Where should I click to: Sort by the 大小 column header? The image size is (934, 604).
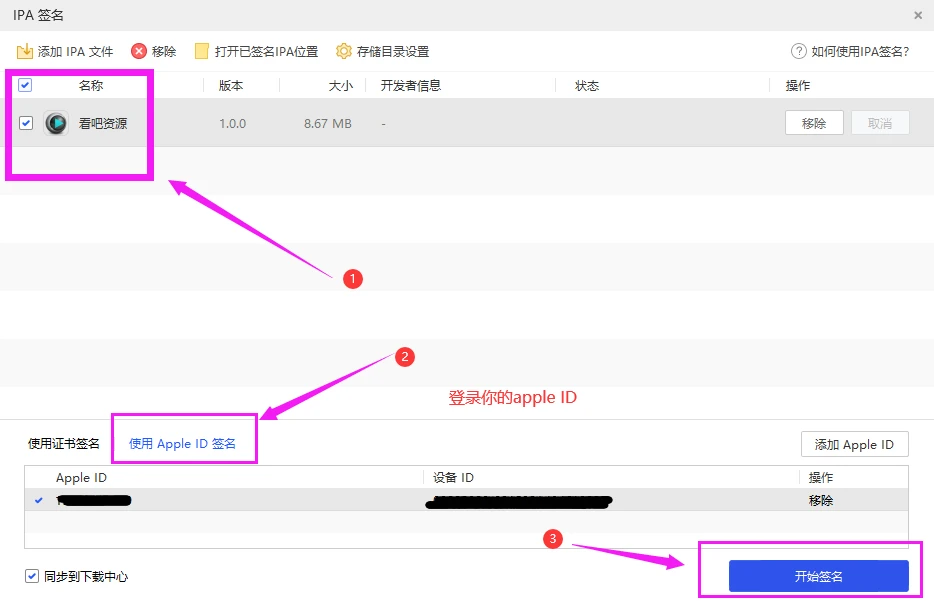pyautogui.click(x=341, y=86)
